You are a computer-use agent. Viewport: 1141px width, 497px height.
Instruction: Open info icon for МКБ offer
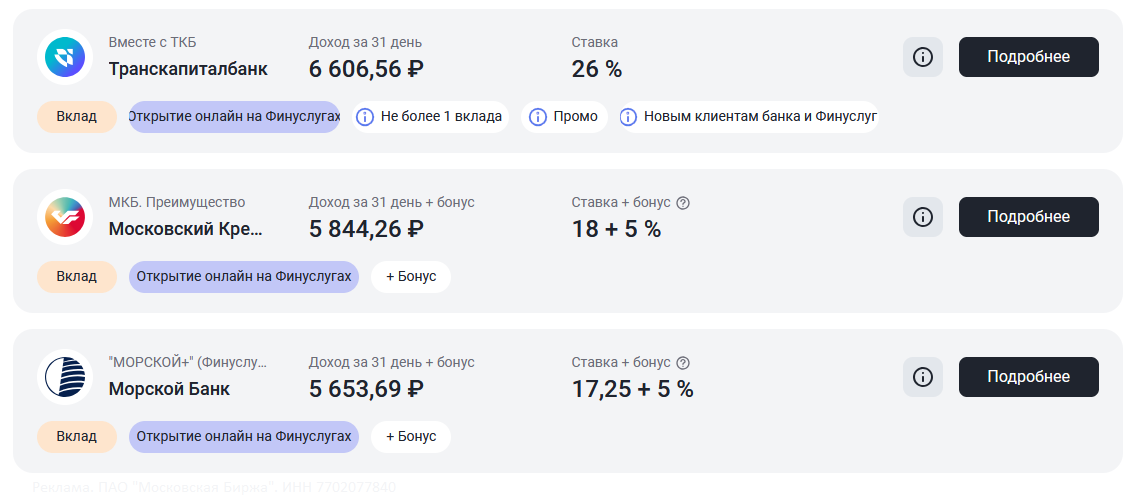click(x=922, y=217)
